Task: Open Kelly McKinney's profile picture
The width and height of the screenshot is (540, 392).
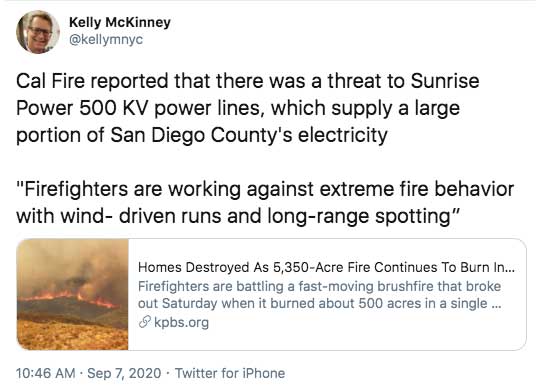Action: tap(38, 32)
